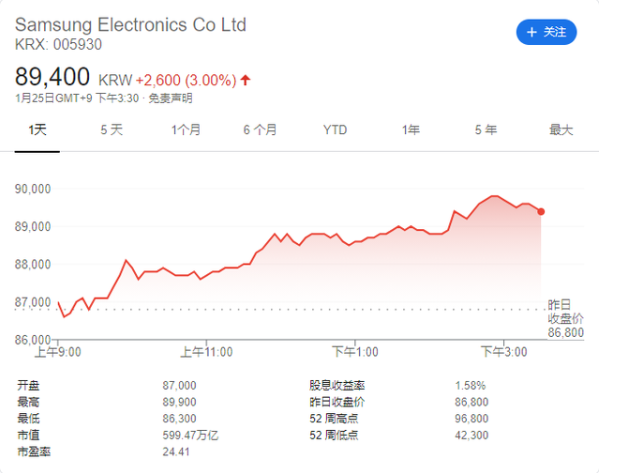View the 5年 chart range
Screen dimensions: 617x473
pyautogui.click(x=485, y=130)
